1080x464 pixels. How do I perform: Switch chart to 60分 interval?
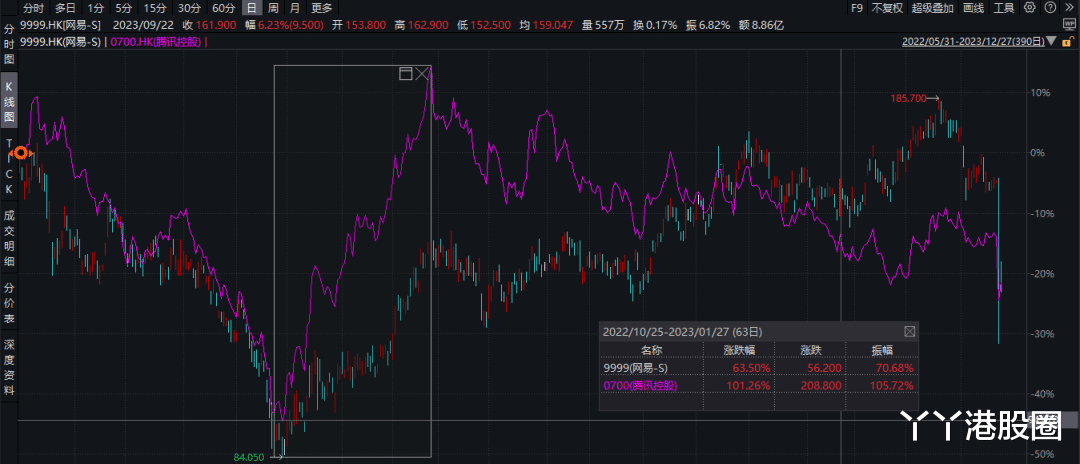222,8
